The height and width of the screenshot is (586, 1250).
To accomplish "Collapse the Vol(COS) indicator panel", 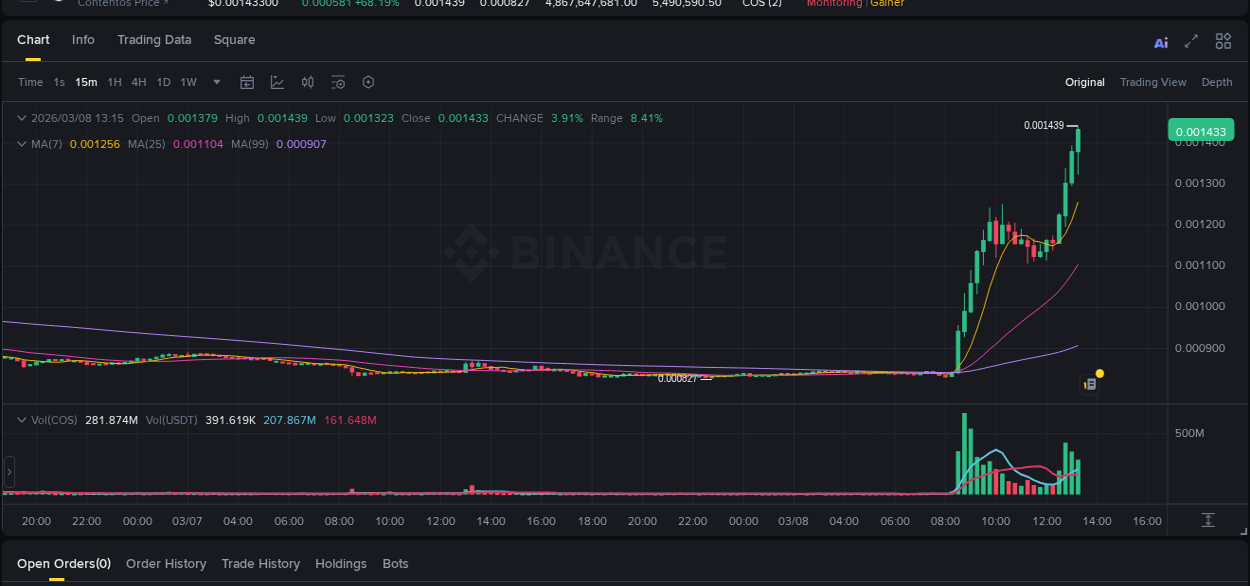I will pyautogui.click(x=21, y=420).
